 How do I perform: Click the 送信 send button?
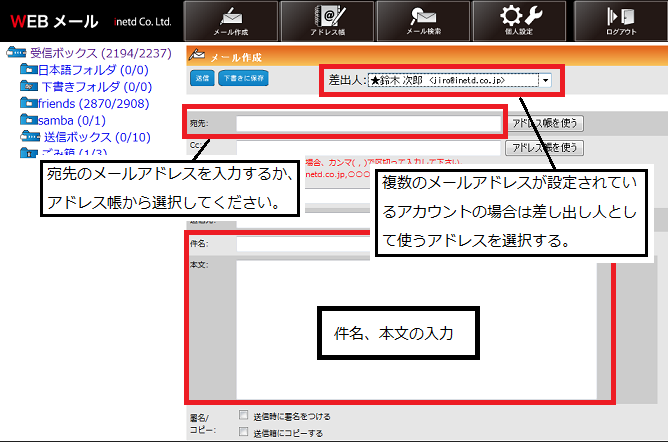(202, 78)
